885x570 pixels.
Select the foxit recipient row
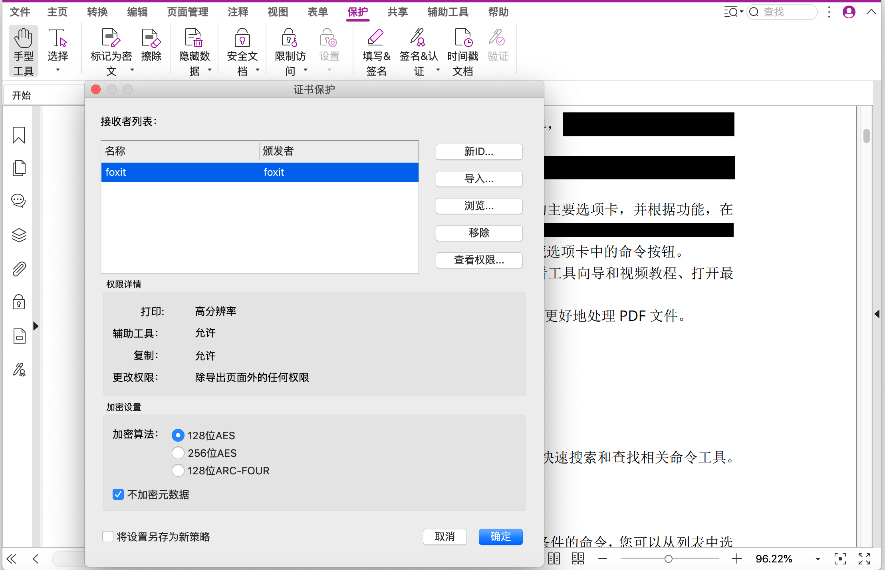tap(260, 172)
